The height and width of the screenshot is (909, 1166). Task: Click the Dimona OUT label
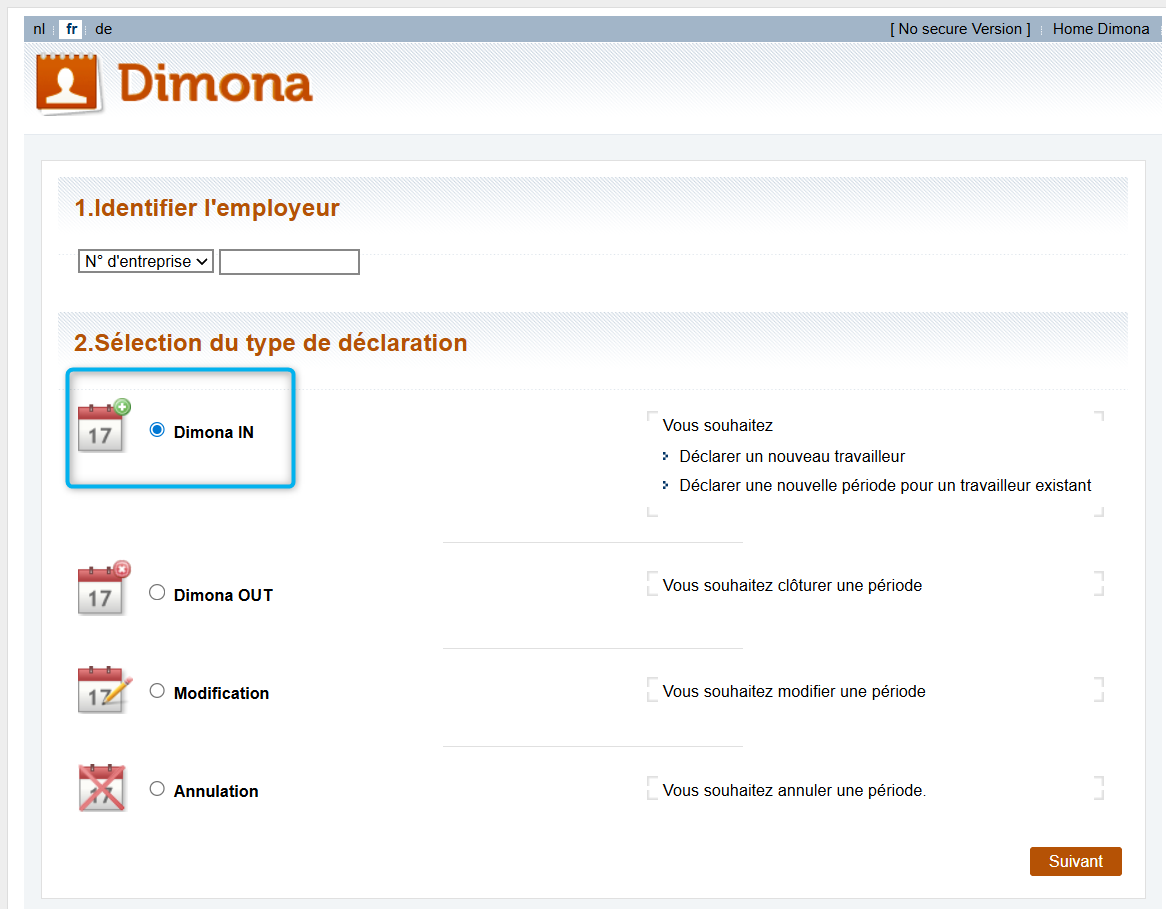[x=223, y=595]
